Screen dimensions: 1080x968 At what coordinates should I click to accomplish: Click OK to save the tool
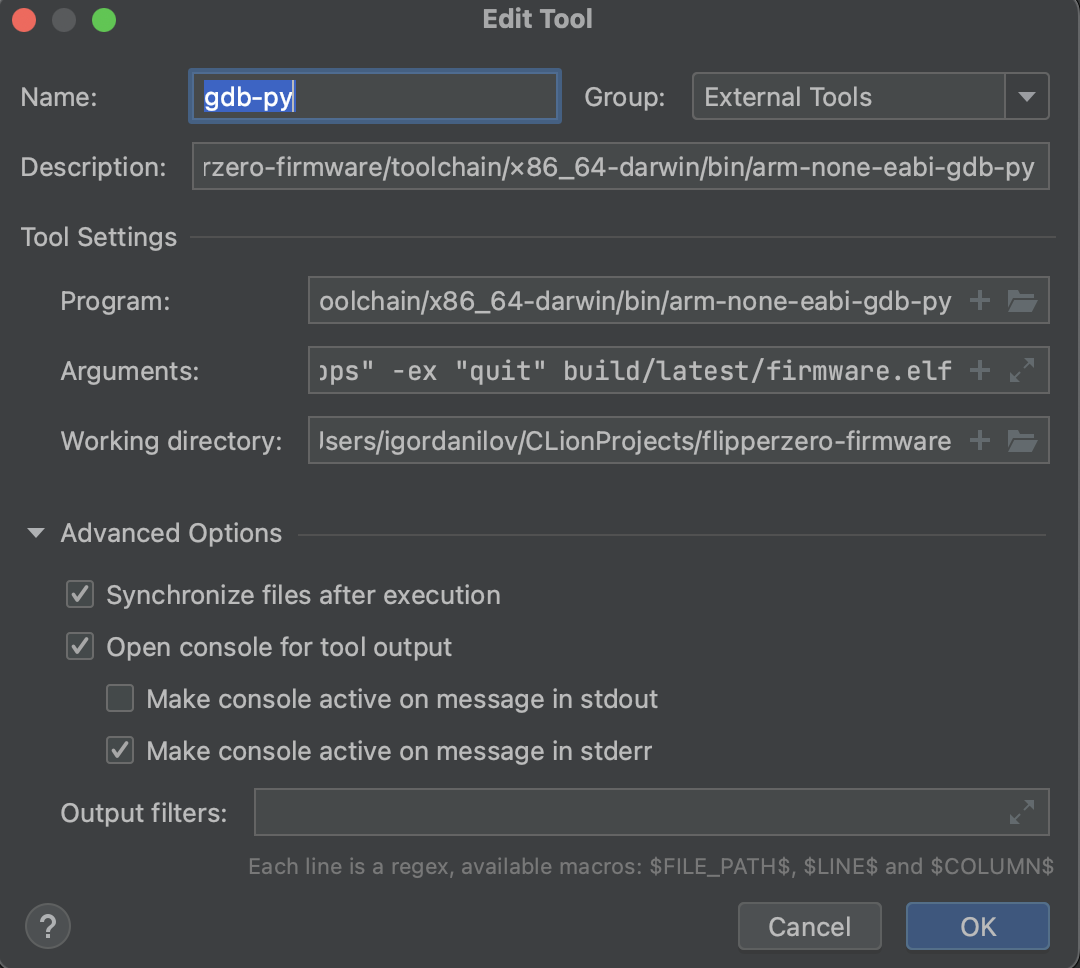click(977, 926)
